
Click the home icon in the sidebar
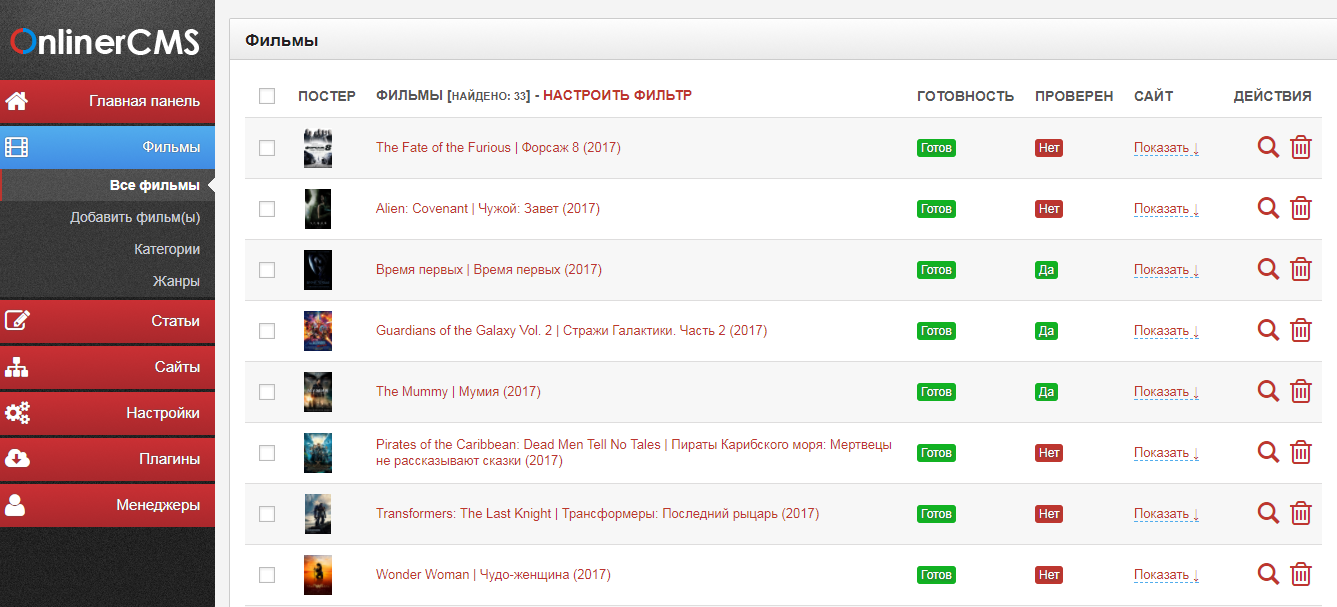tap(17, 101)
